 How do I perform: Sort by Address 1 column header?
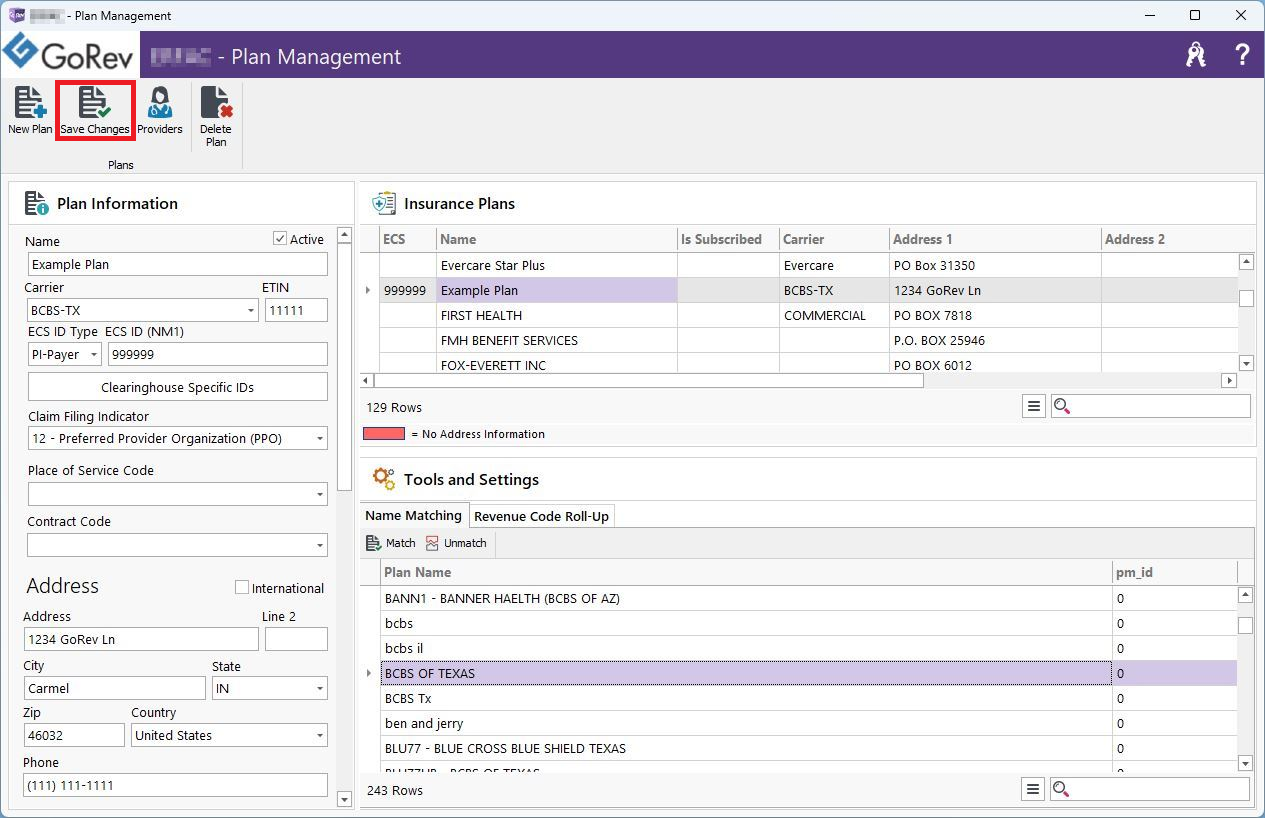click(995, 239)
